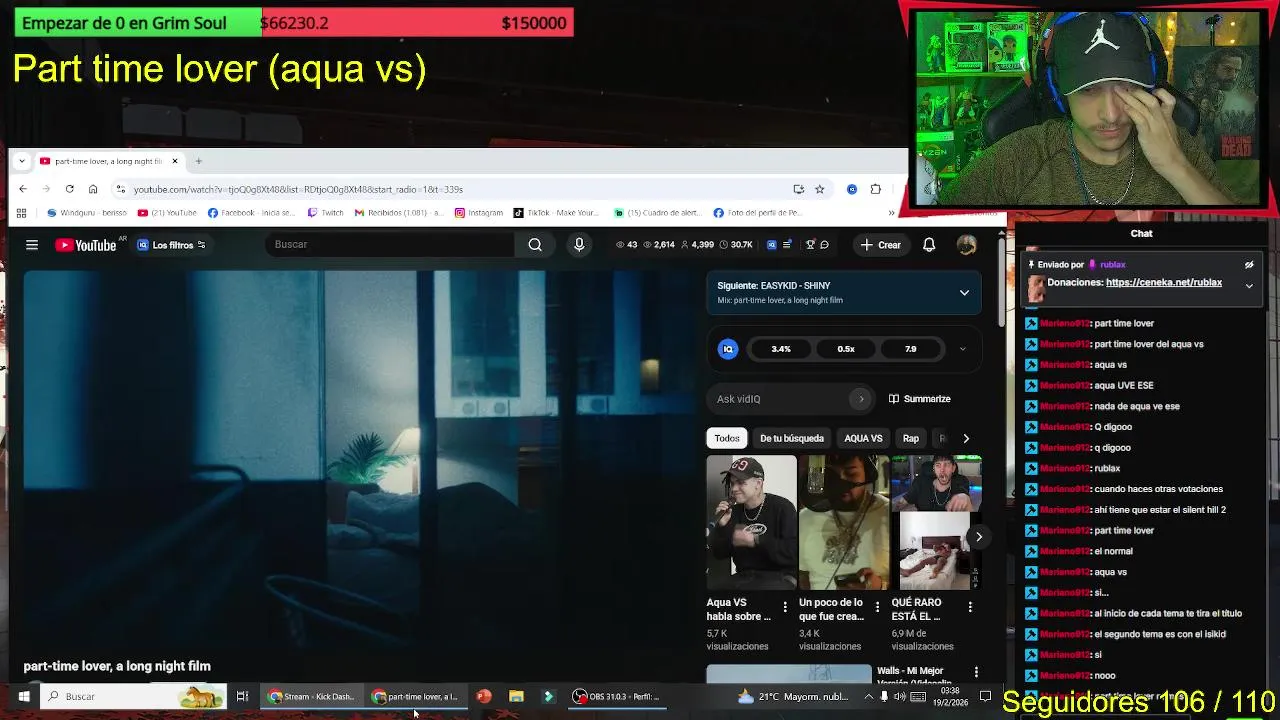Open the Recibidos Gmail bookmark
This screenshot has width=1280, height=720.
[x=399, y=213]
